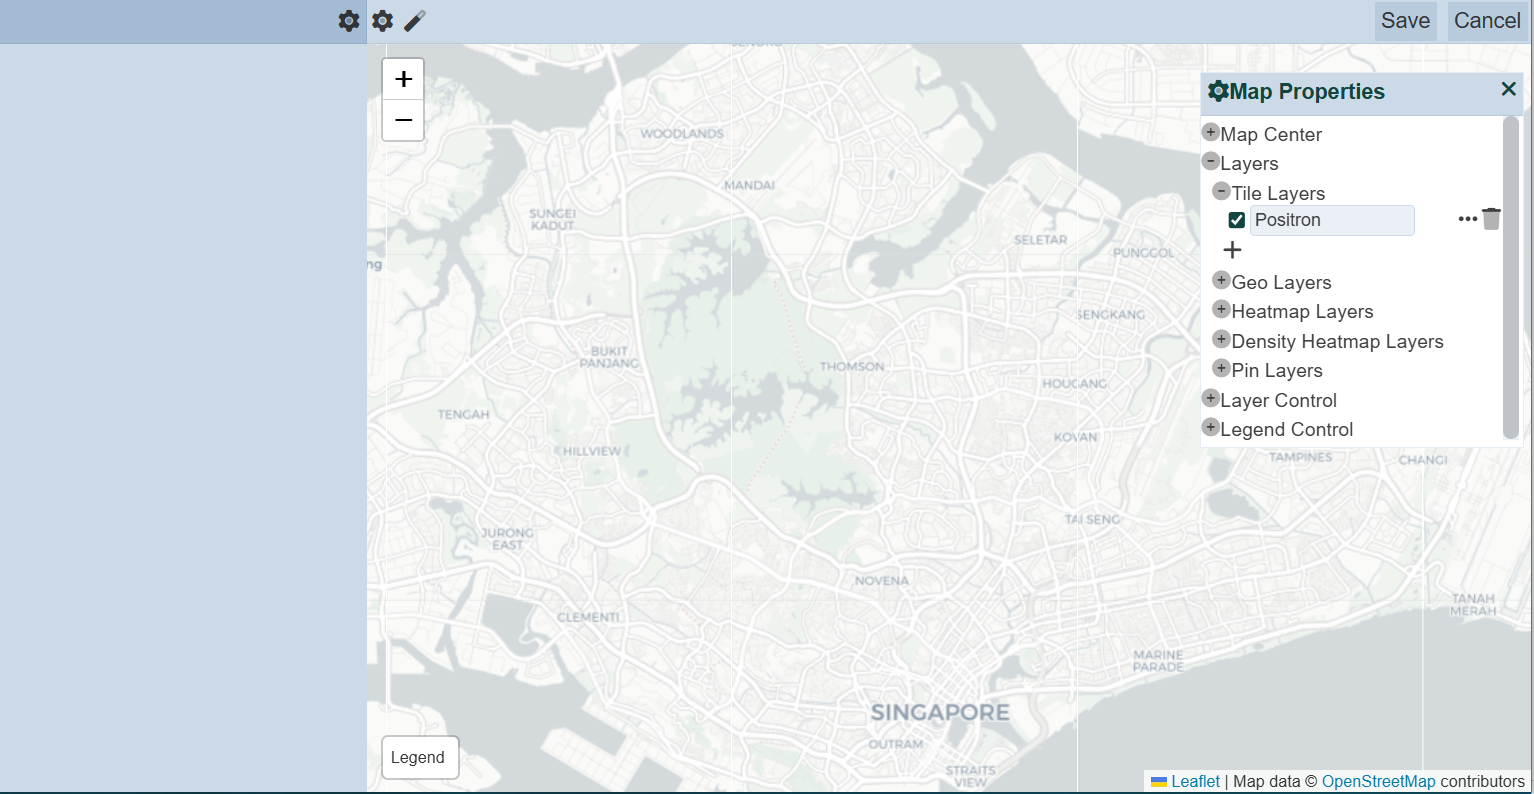Zoom in on the map
Image resolution: width=1534 pixels, height=794 pixels.
[x=403, y=79]
